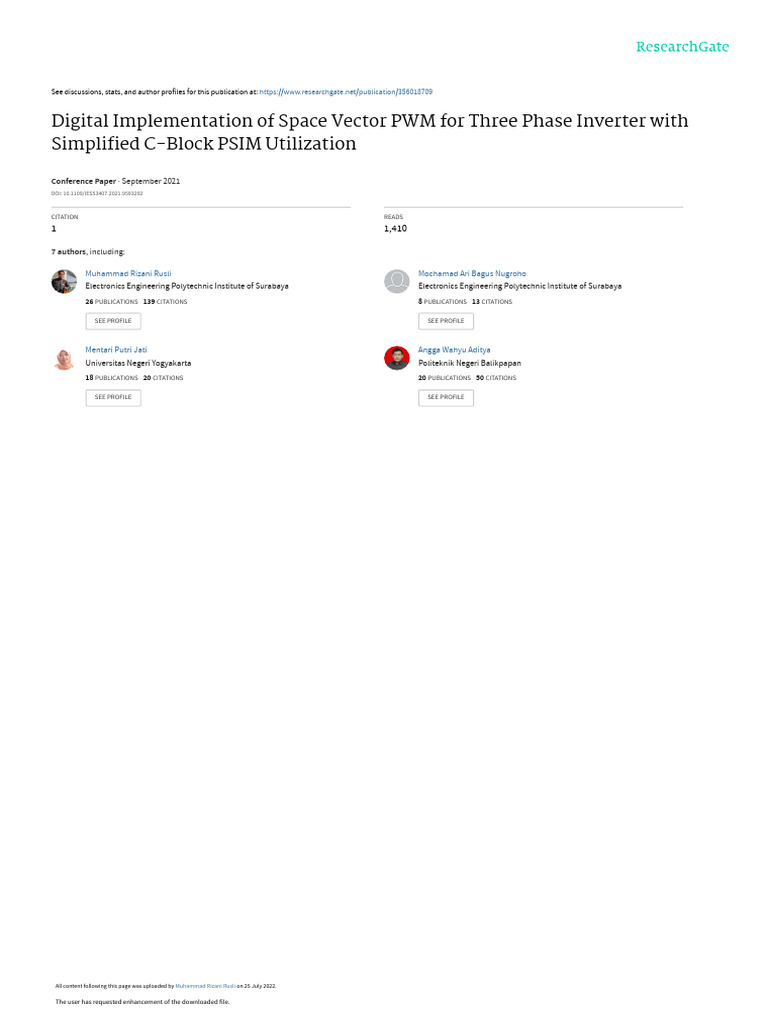This screenshot has width=768, height=1024.
Task: Open Muhammad Rizani Rusli author name link
Action: (128, 274)
